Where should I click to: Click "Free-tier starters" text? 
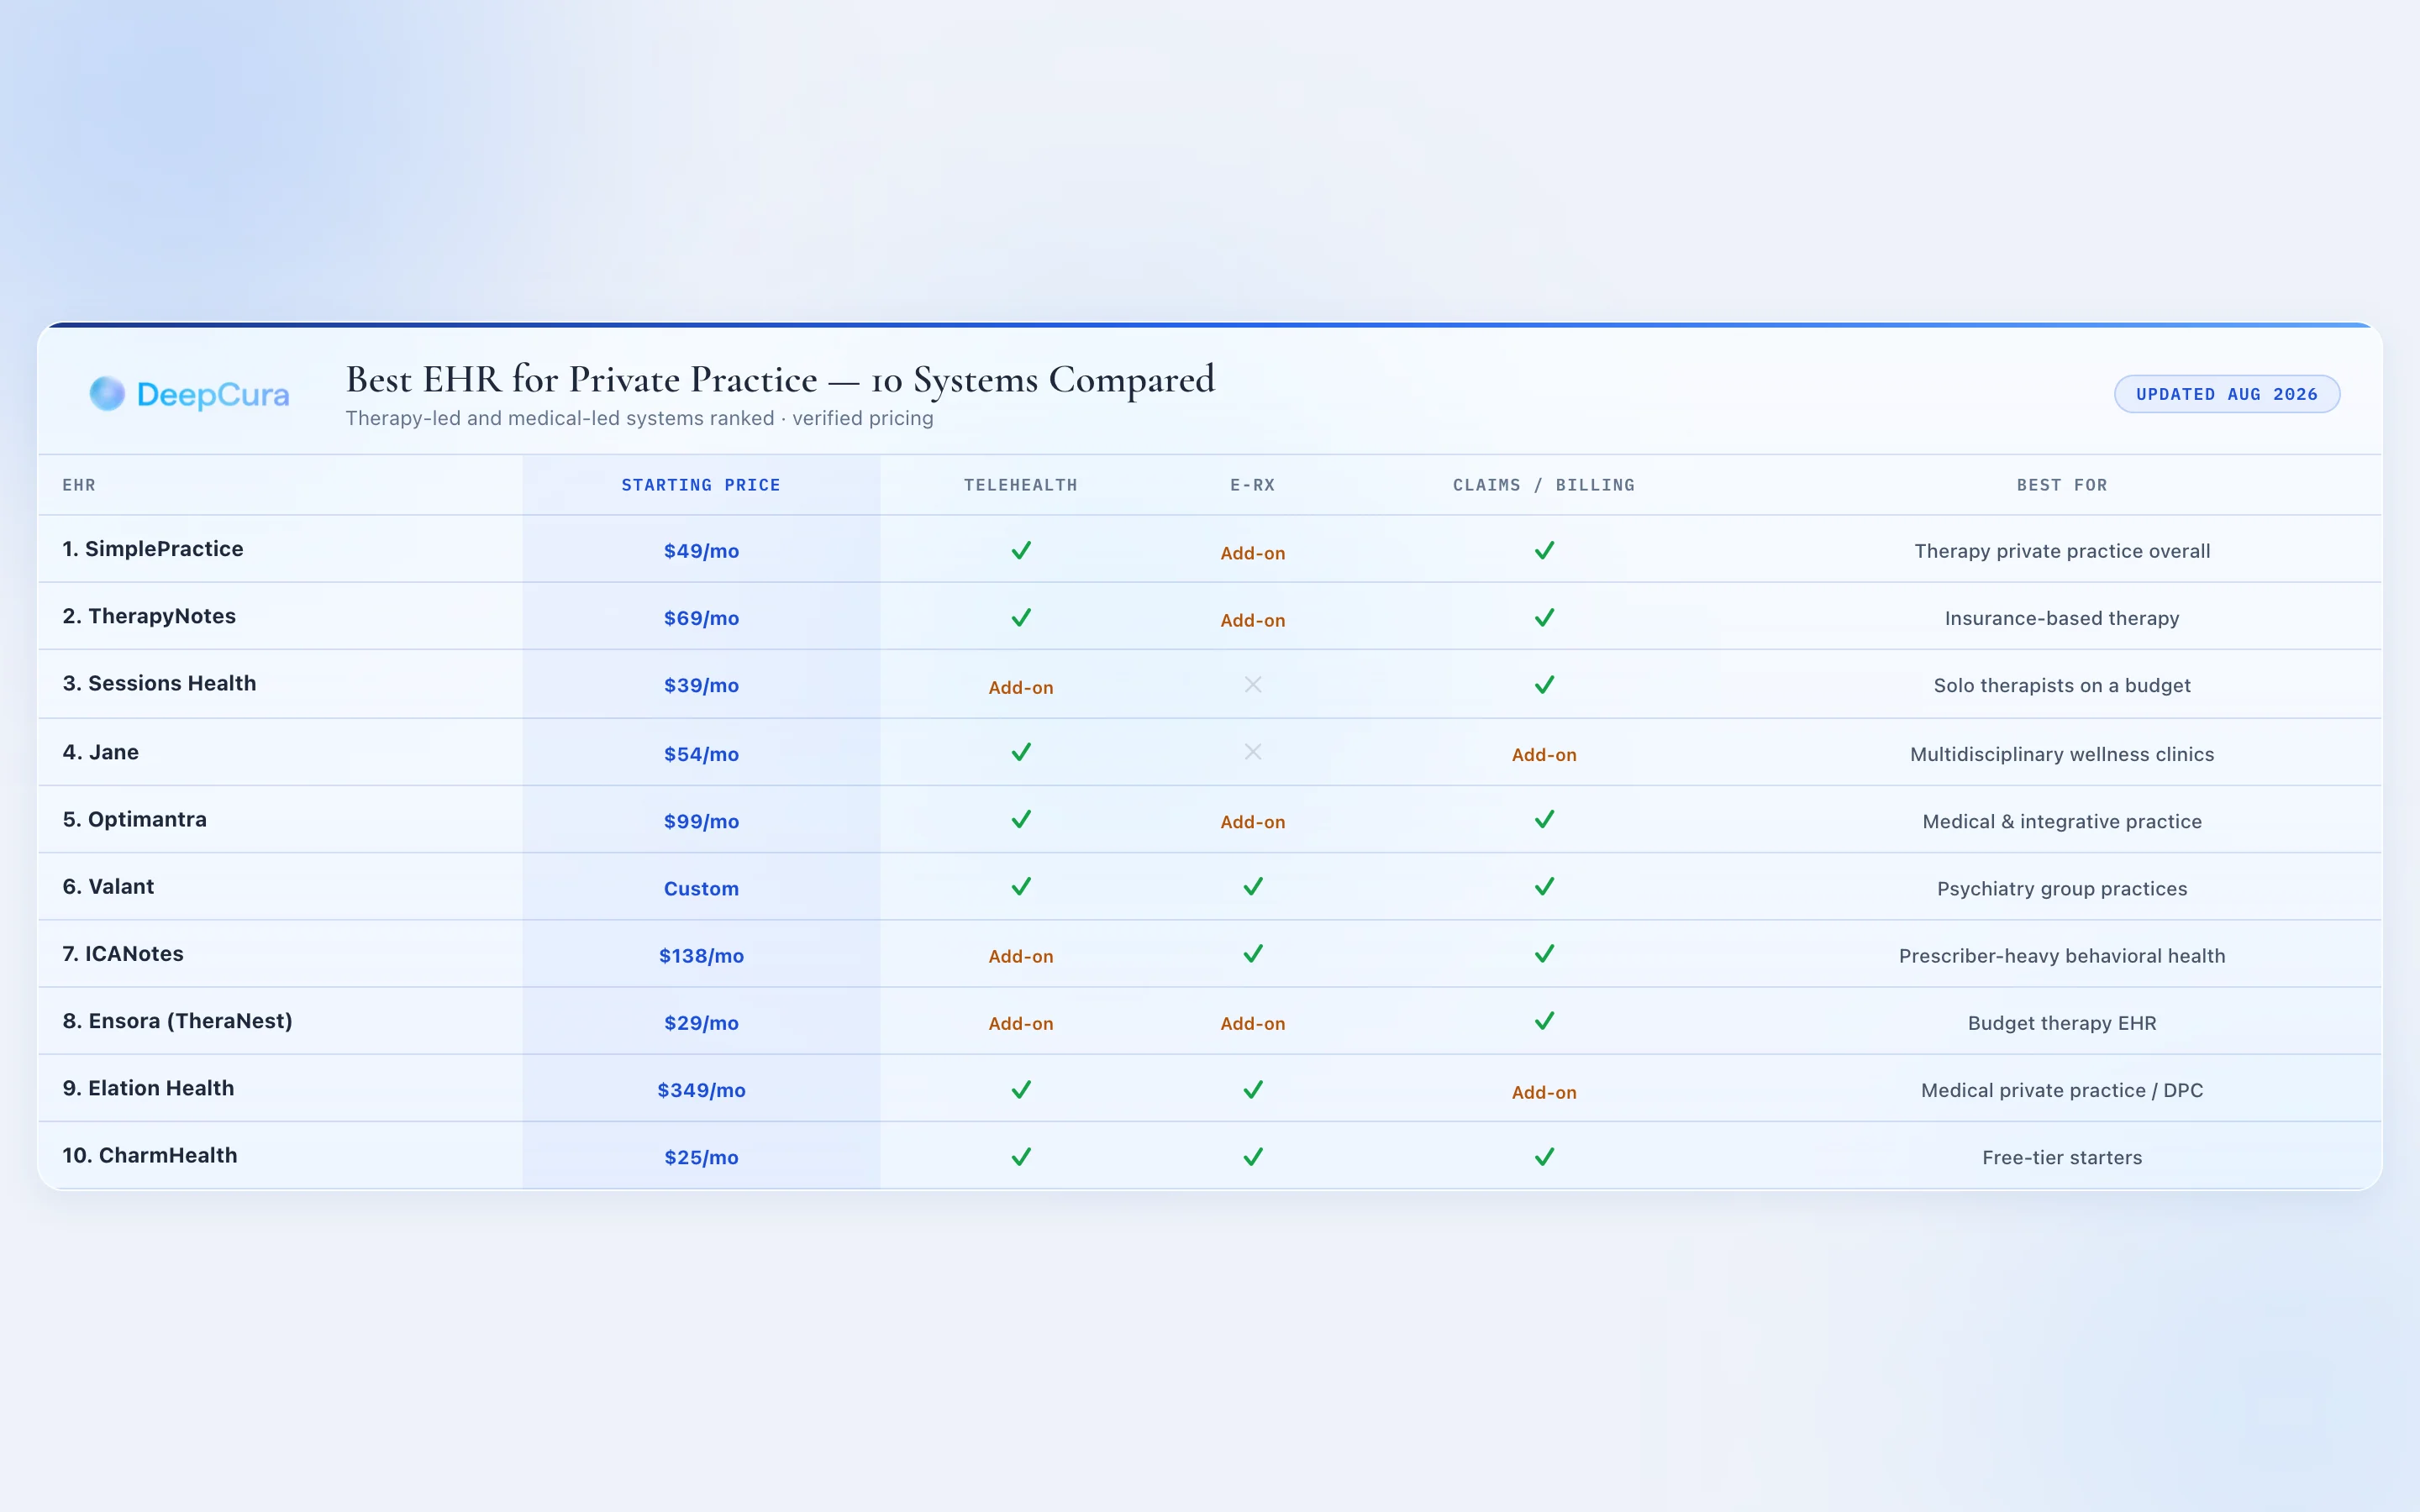point(2062,1157)
